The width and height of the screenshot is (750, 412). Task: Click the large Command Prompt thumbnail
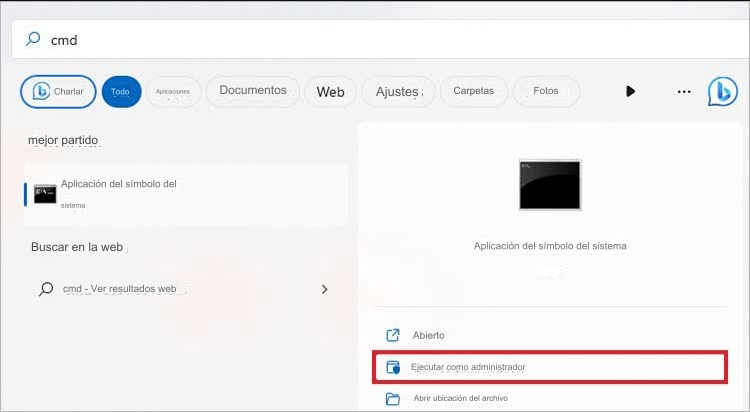point(550,185)
